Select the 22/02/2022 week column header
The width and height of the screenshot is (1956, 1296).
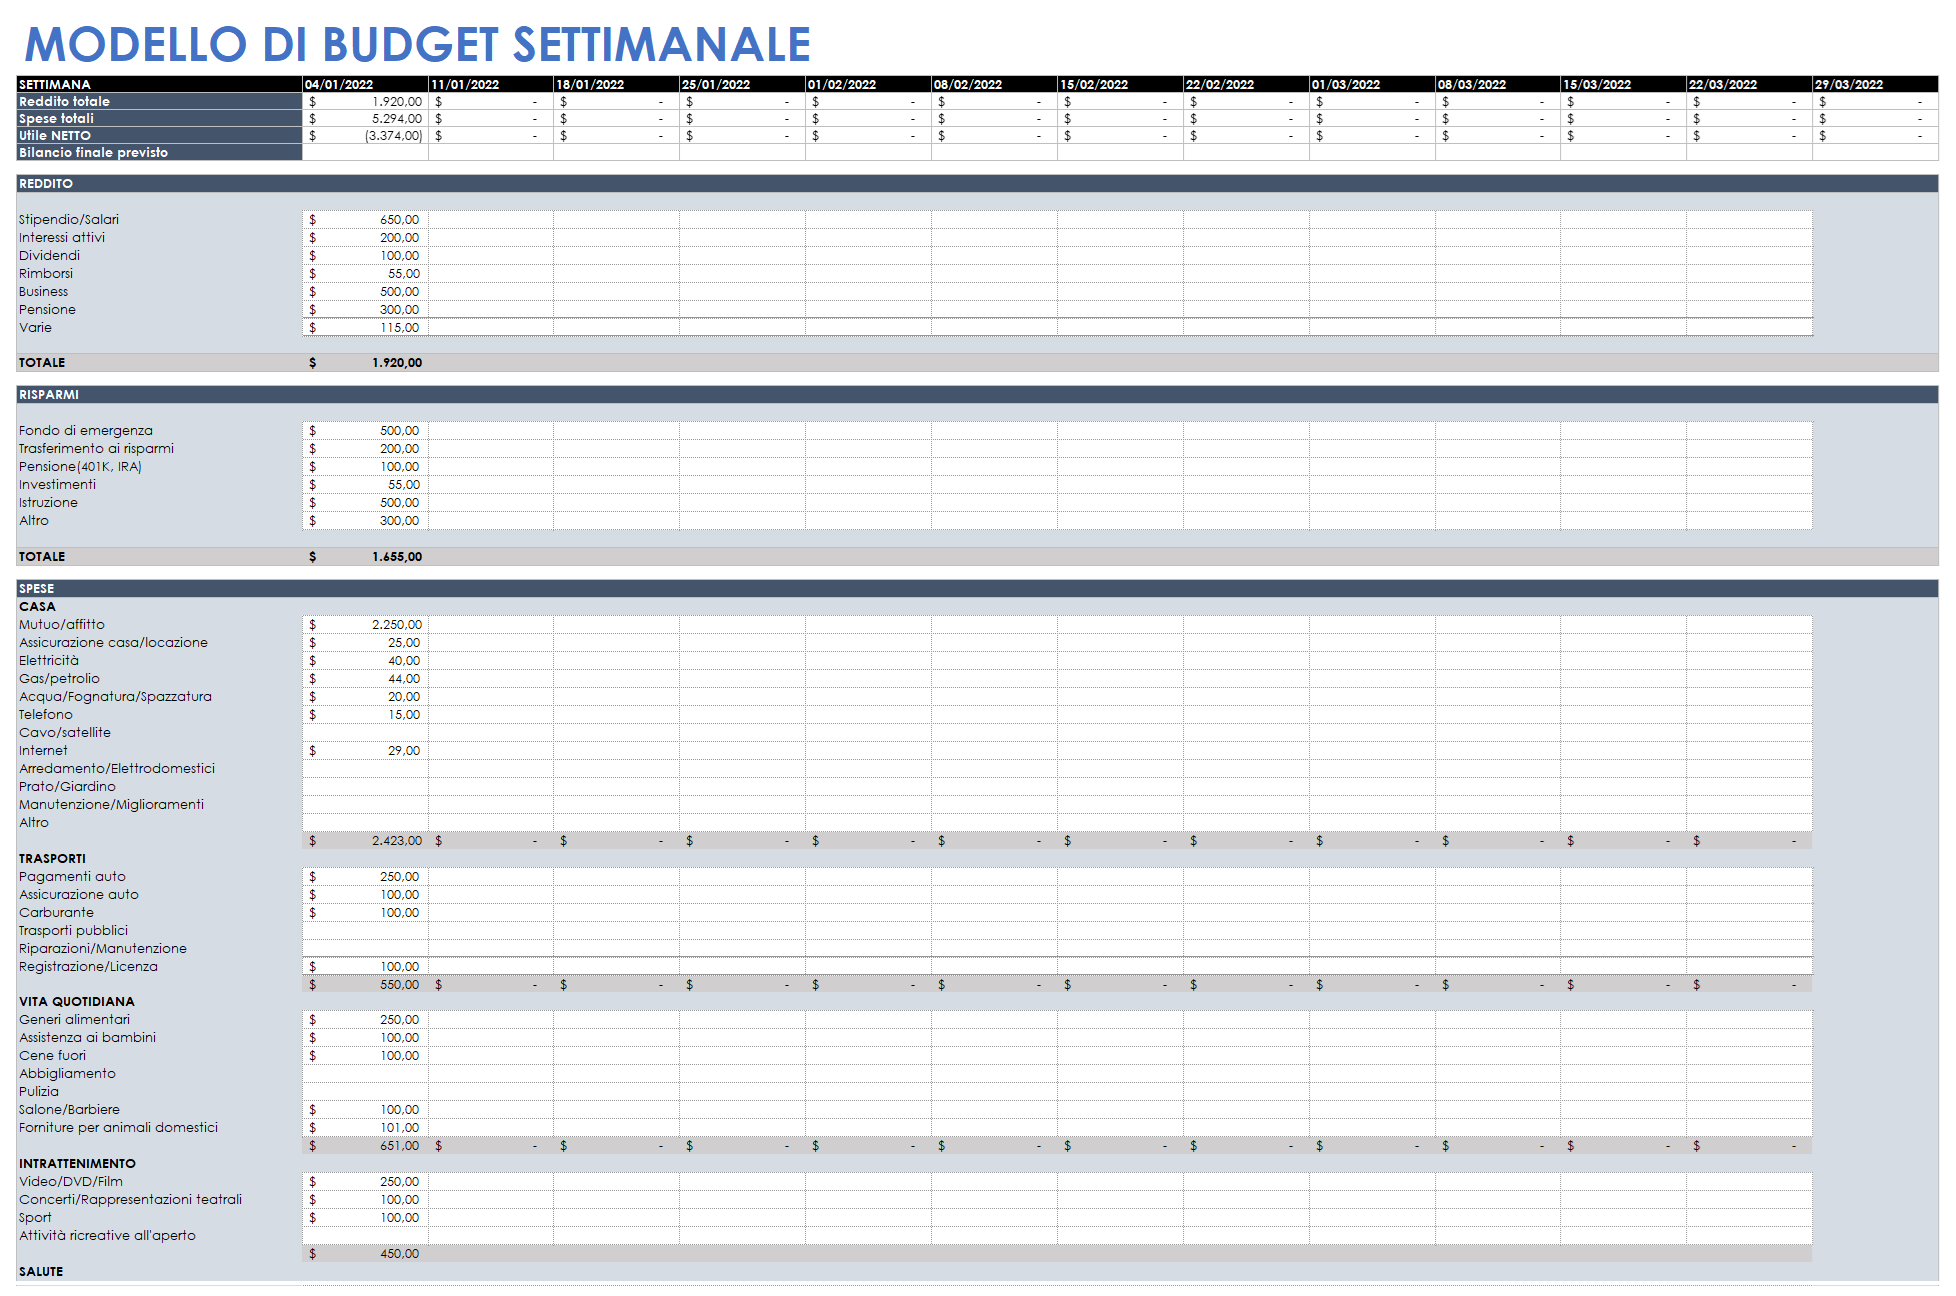click(1246, 85)
